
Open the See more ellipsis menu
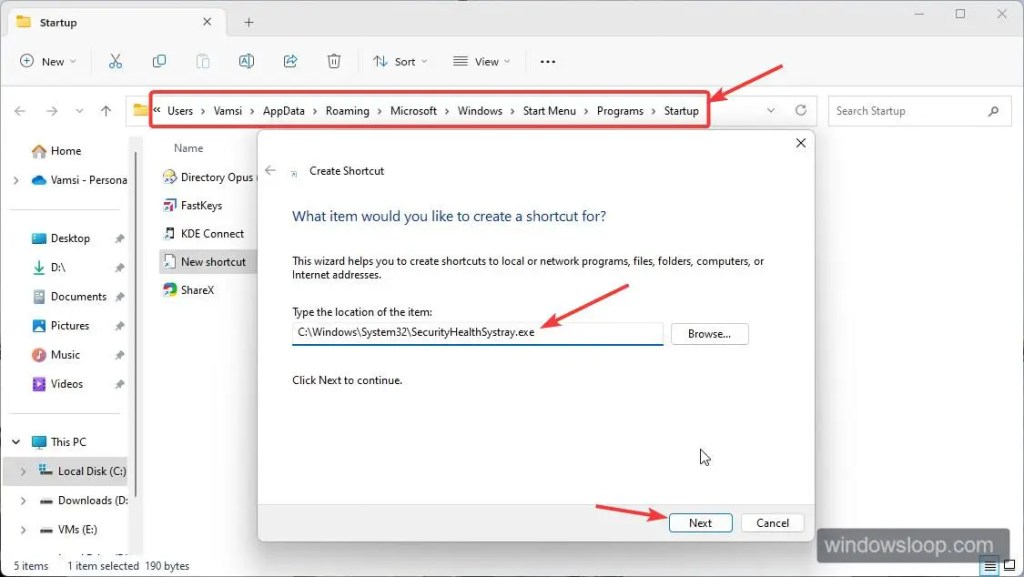(547, 61)
